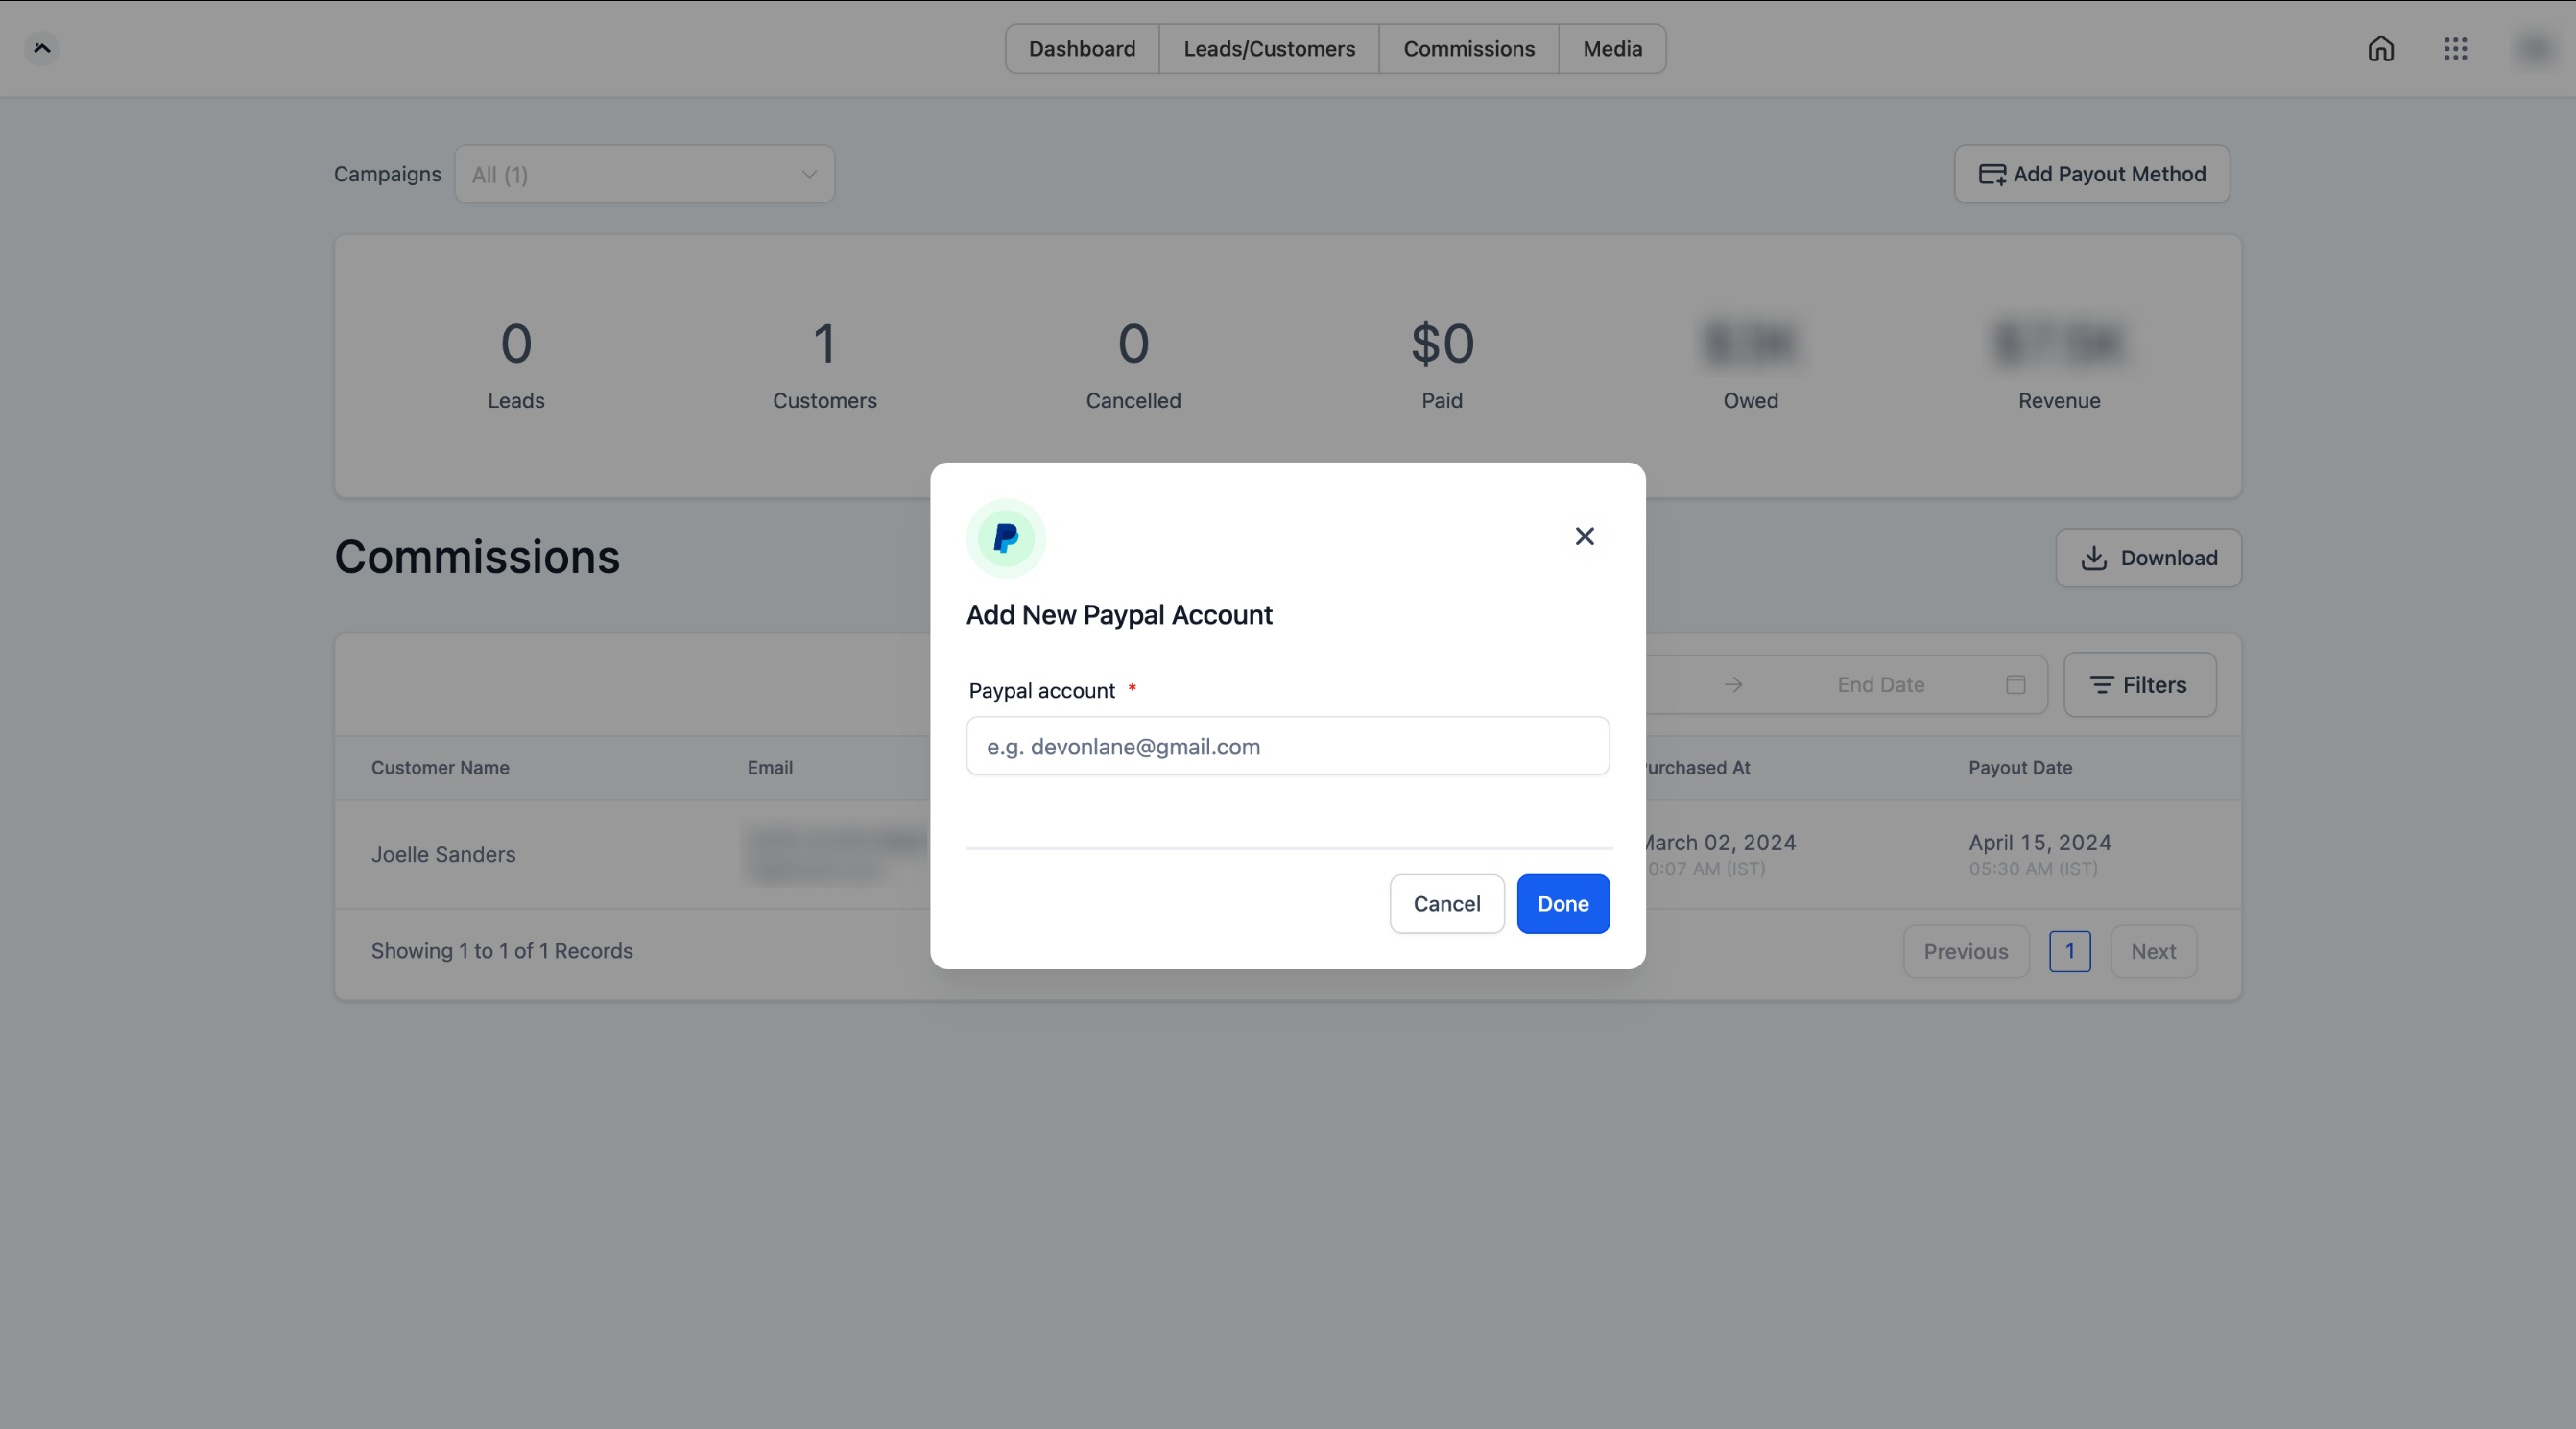
Task: Go to the Commissions tab
Action: (1468, 49)
